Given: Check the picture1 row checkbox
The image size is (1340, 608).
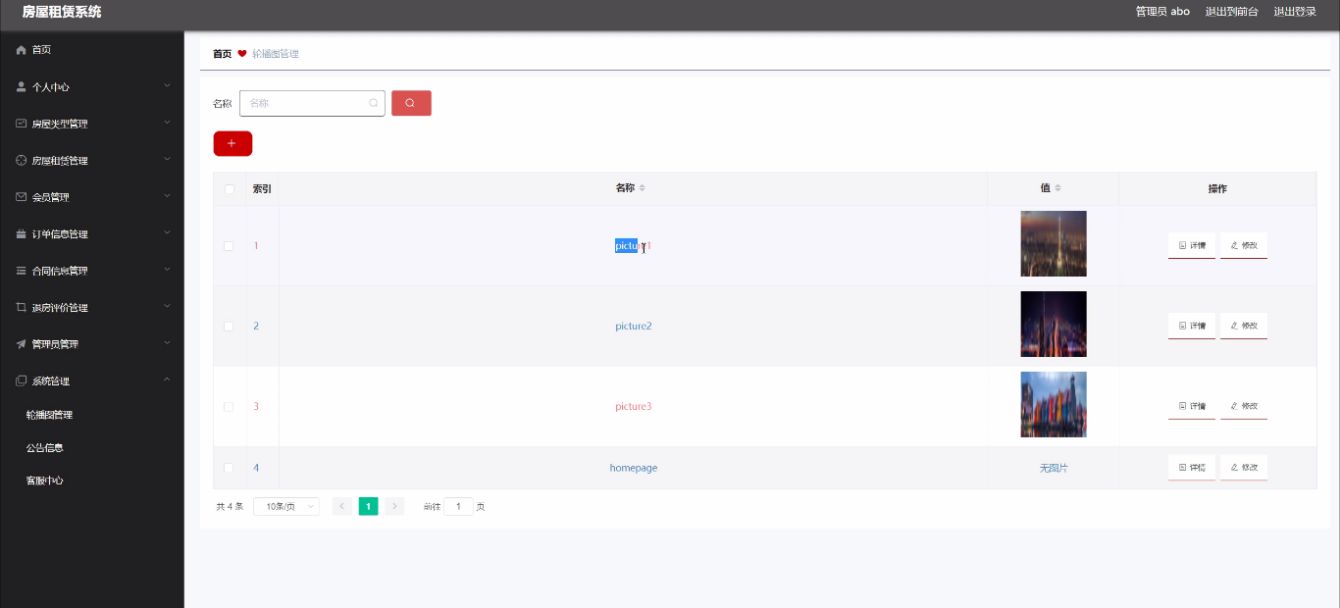Looking at the screenshot, I should pos(229,246).
